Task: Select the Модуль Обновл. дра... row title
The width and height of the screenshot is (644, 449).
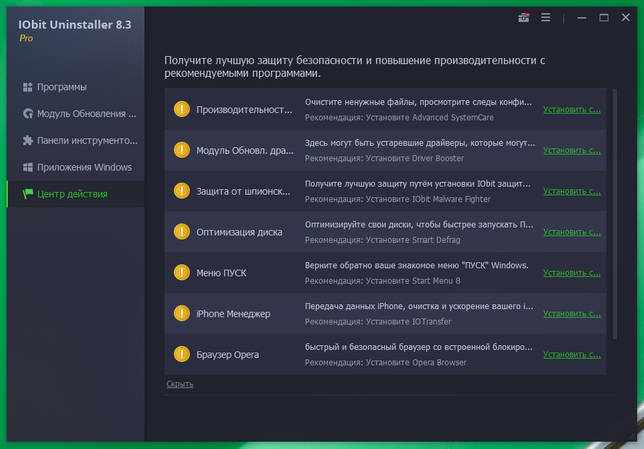Action: (x=245, y=151)
